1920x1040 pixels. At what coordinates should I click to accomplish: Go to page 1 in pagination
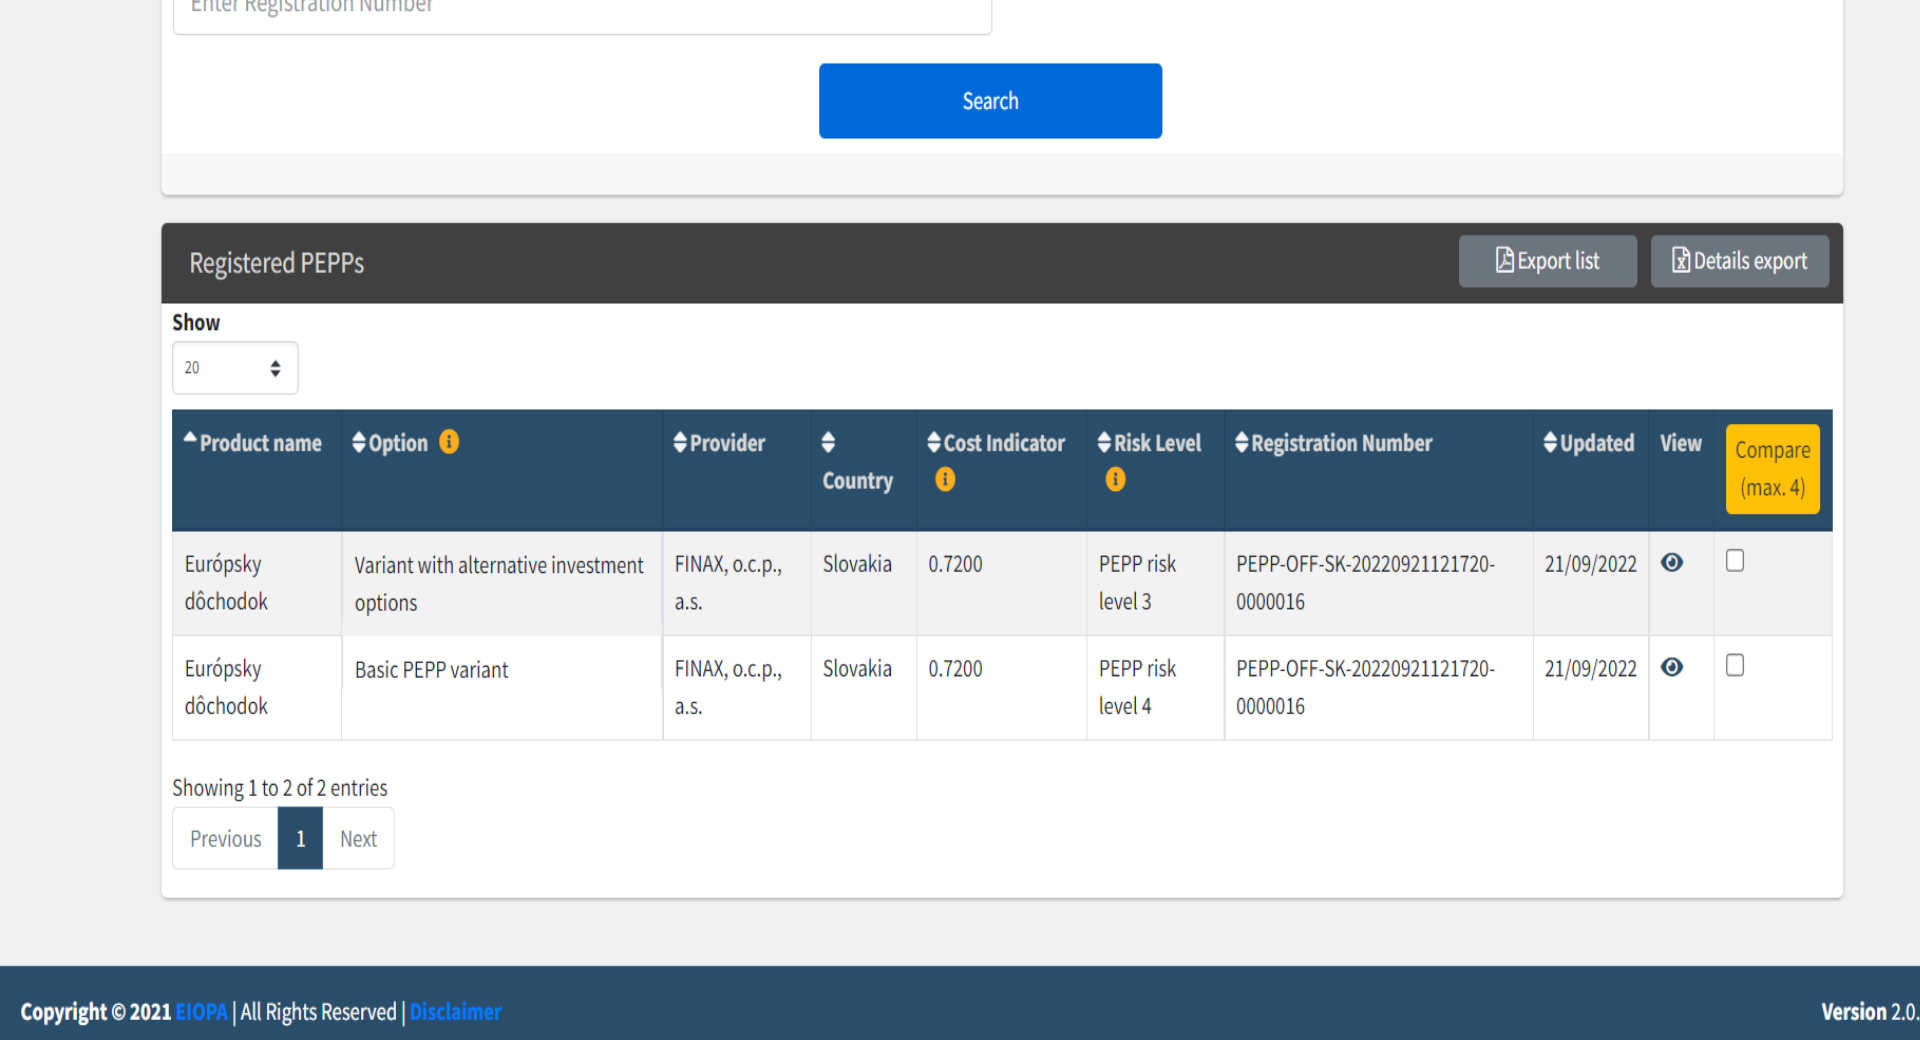300,838
